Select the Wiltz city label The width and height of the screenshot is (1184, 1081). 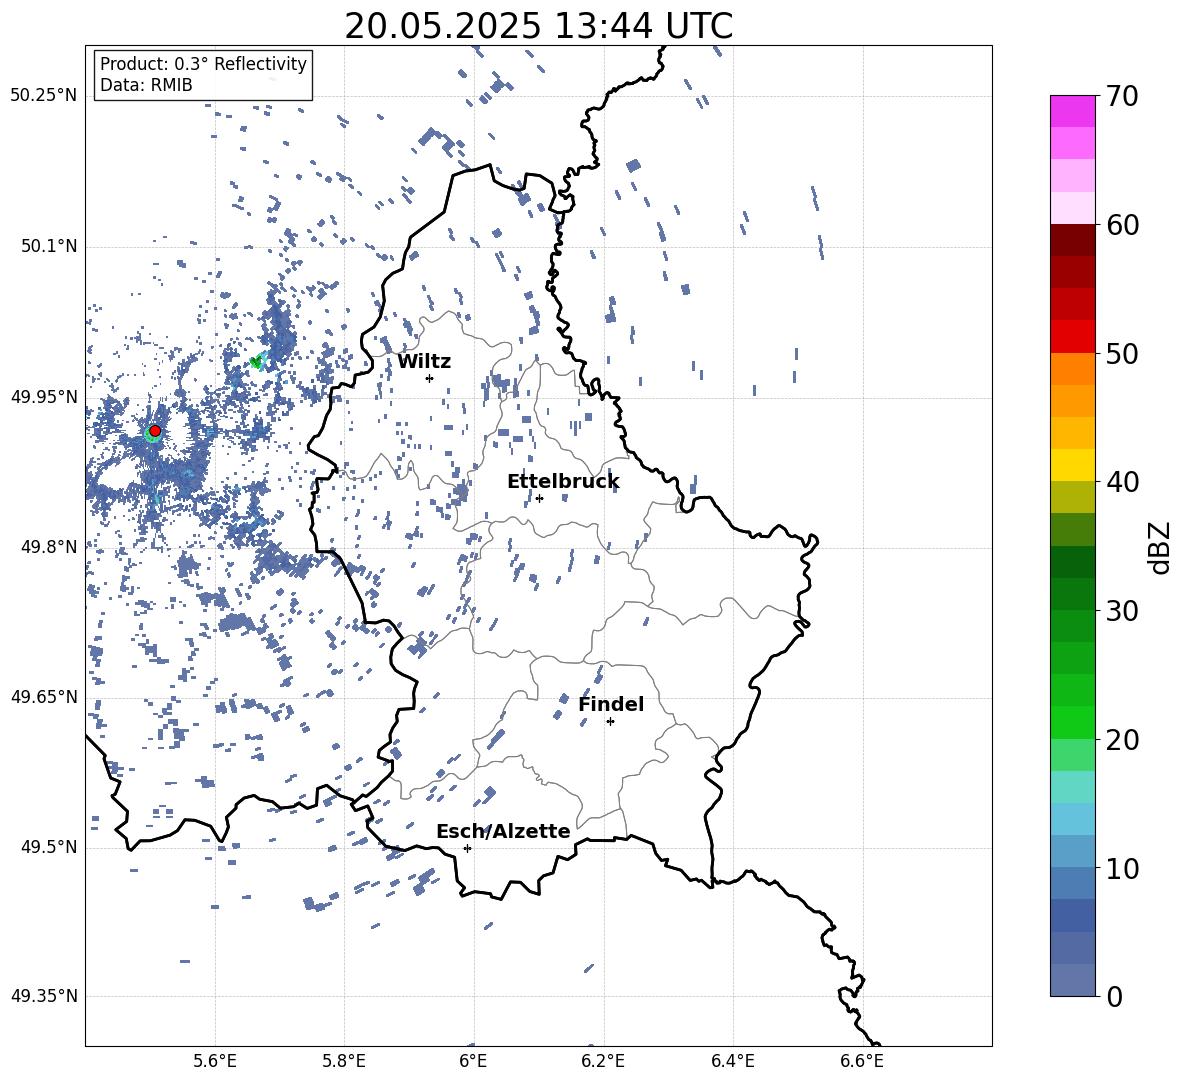point(424,362)
